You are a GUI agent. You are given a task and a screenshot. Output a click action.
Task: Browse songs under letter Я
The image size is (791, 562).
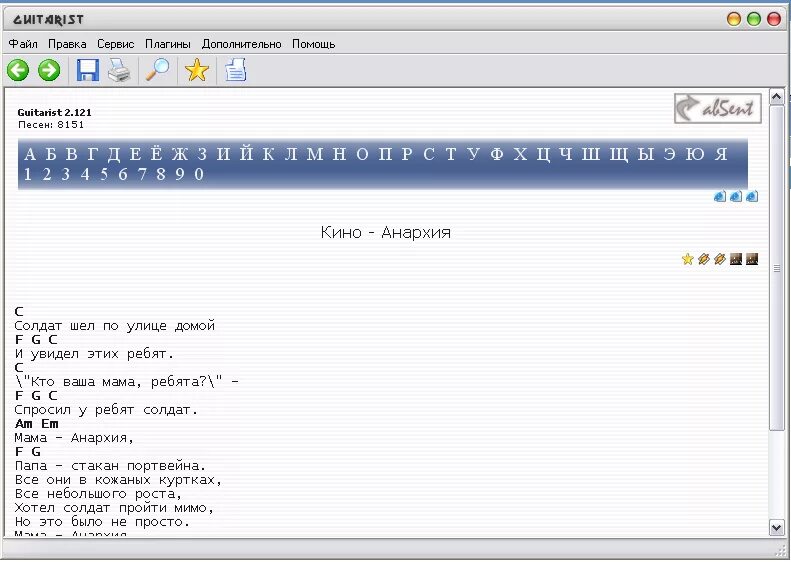tap(721, 154)
